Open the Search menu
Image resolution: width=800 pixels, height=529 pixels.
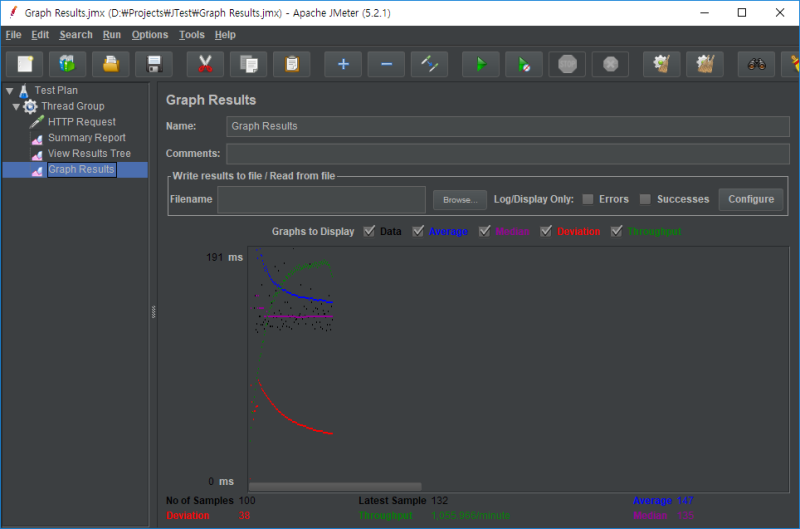76,35
